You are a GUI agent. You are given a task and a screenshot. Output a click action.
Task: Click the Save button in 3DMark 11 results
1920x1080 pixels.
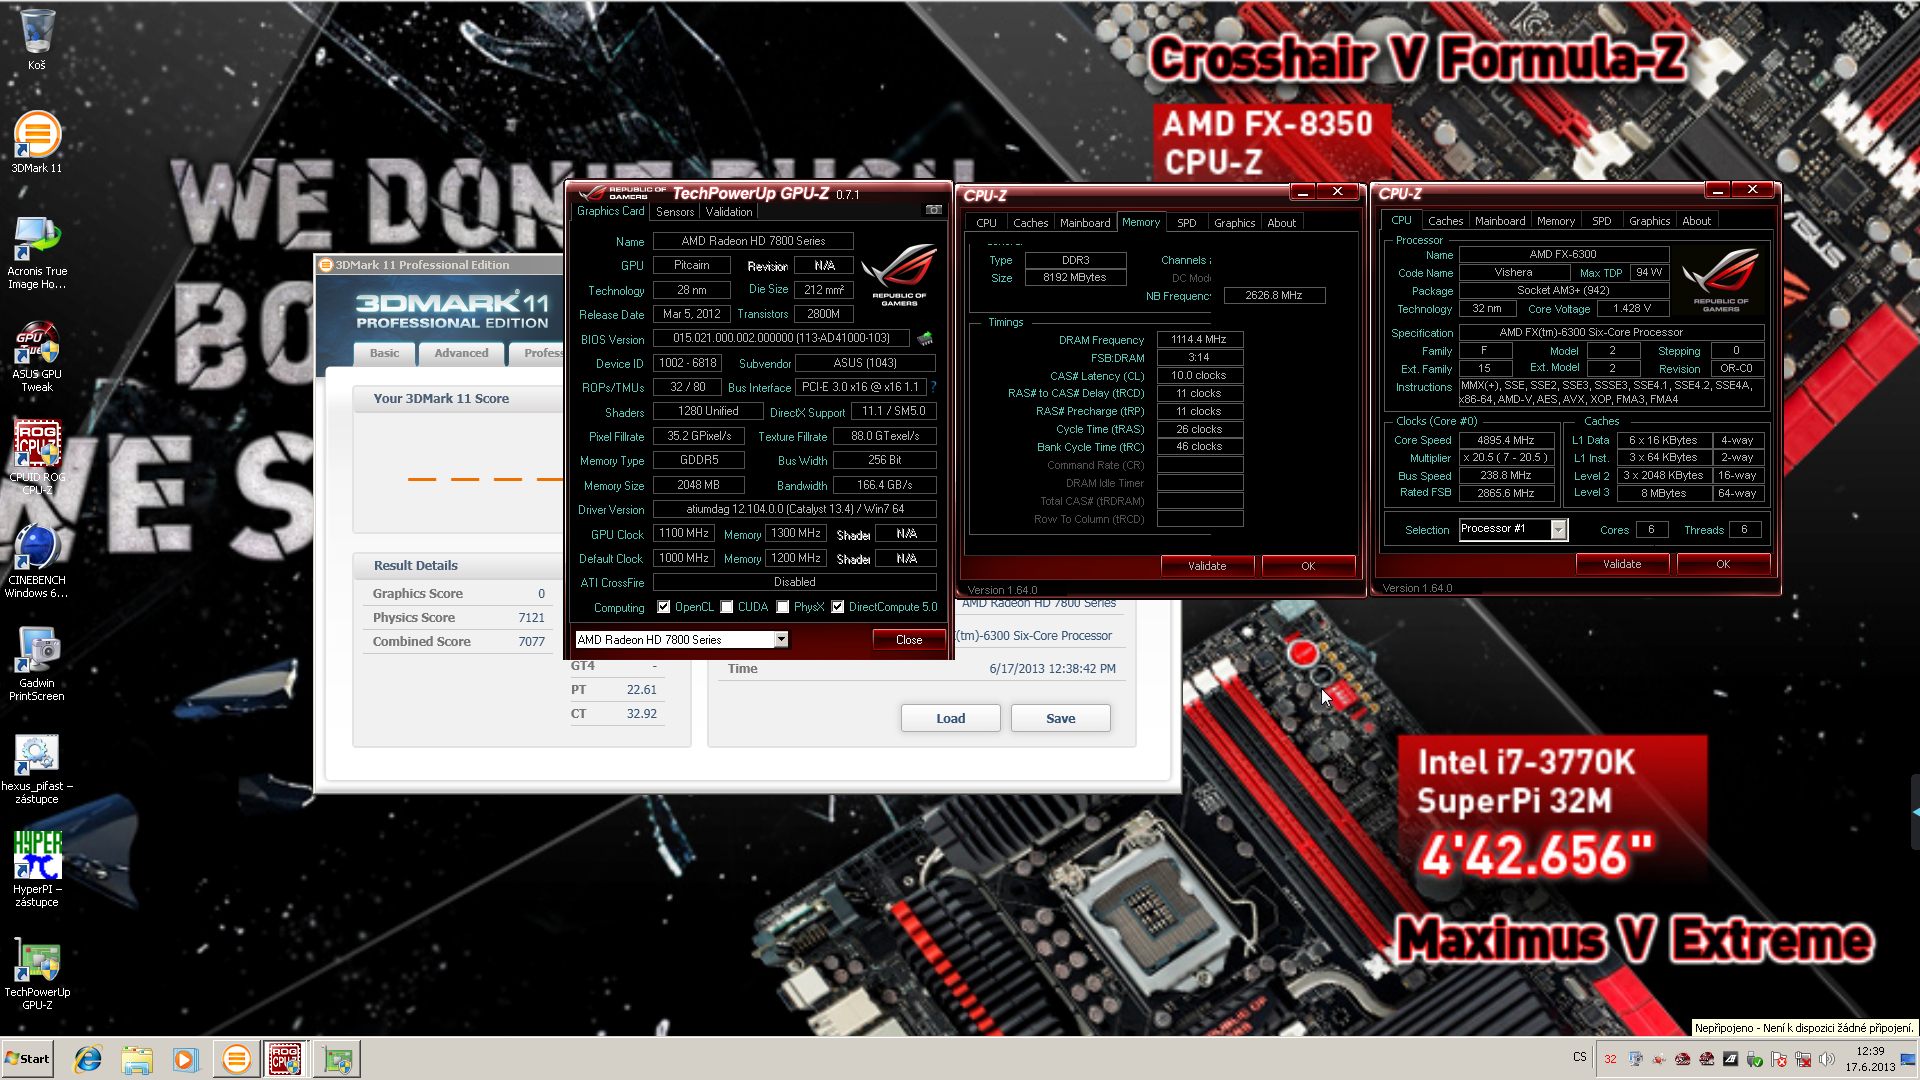pyautogui.click(x=1060, y=717)
